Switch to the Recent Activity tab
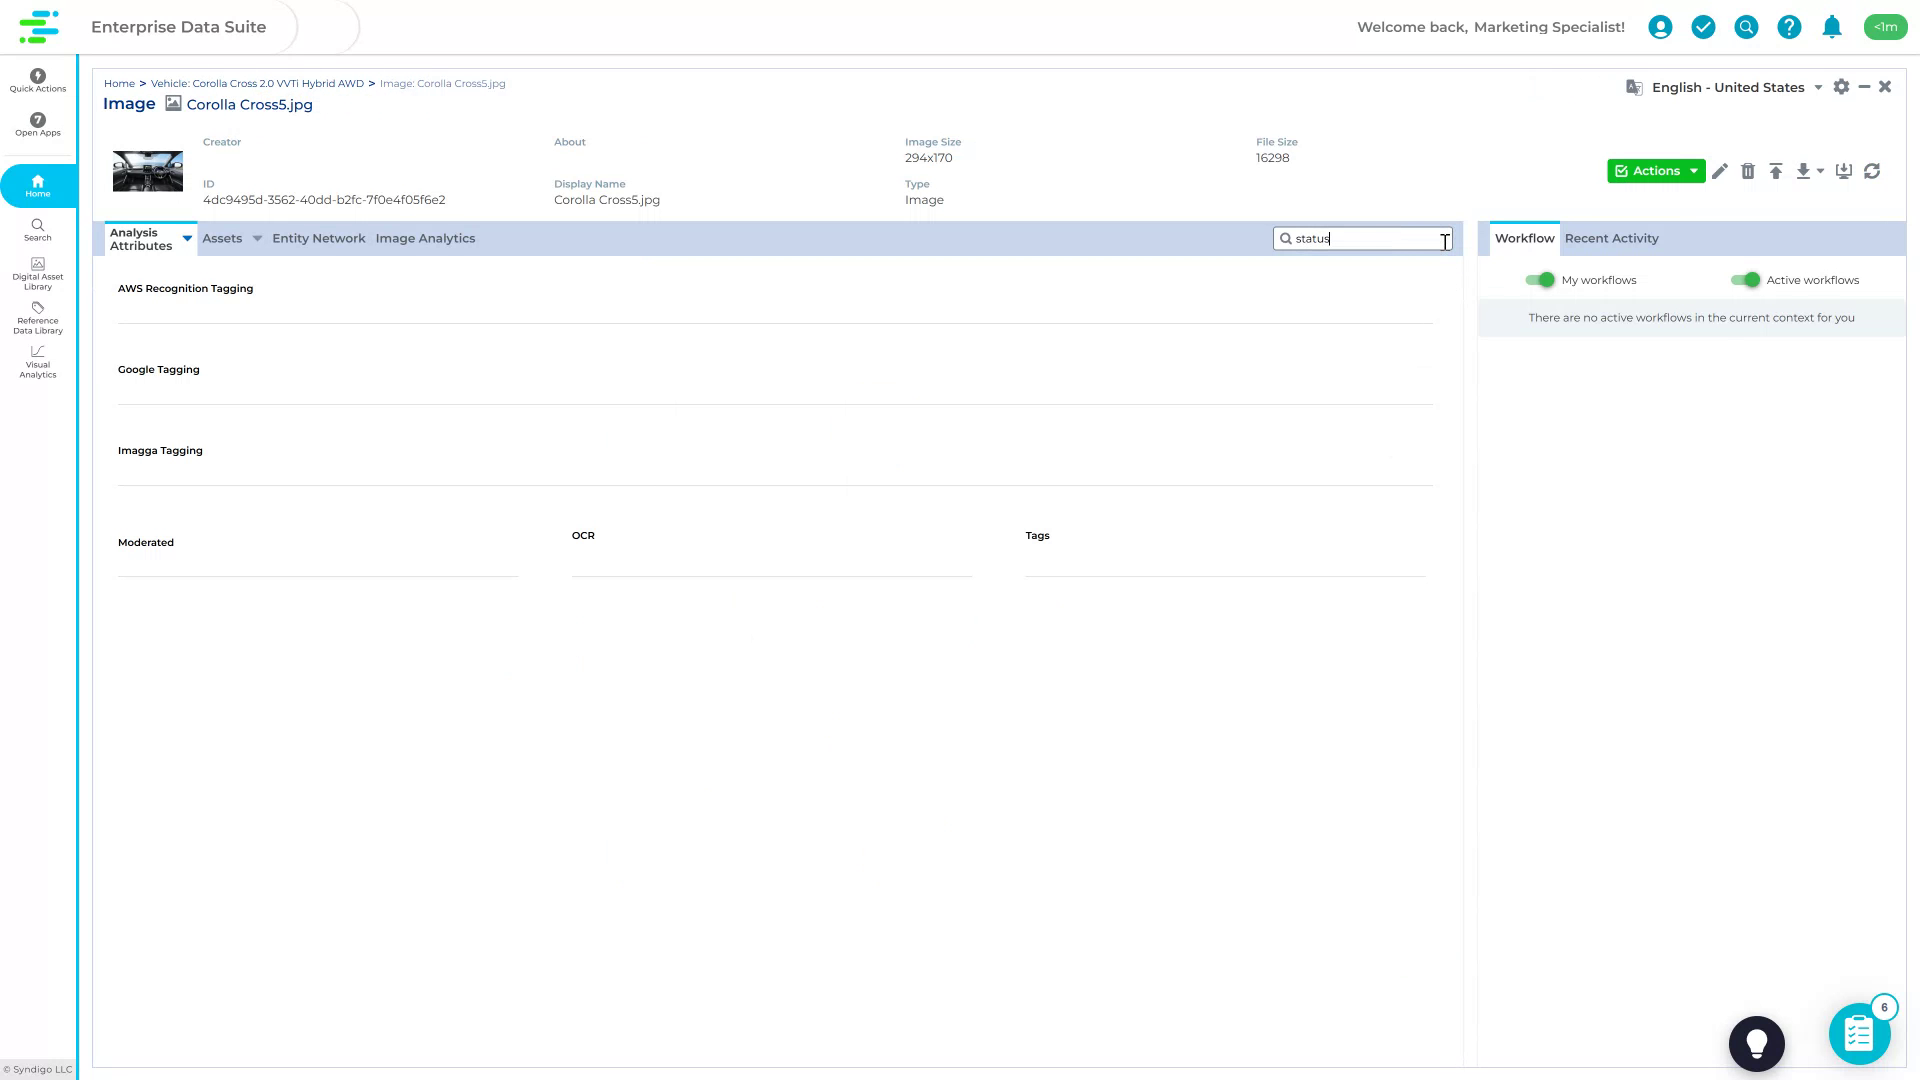This screenshot has width=1920, height=1080. 1611,238
